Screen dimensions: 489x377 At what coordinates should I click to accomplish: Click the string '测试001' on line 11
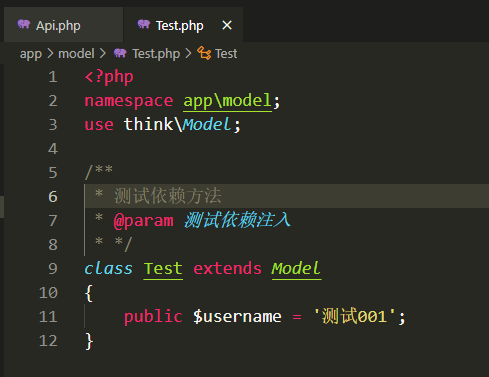pyautogui.click(x=355, y=316)
